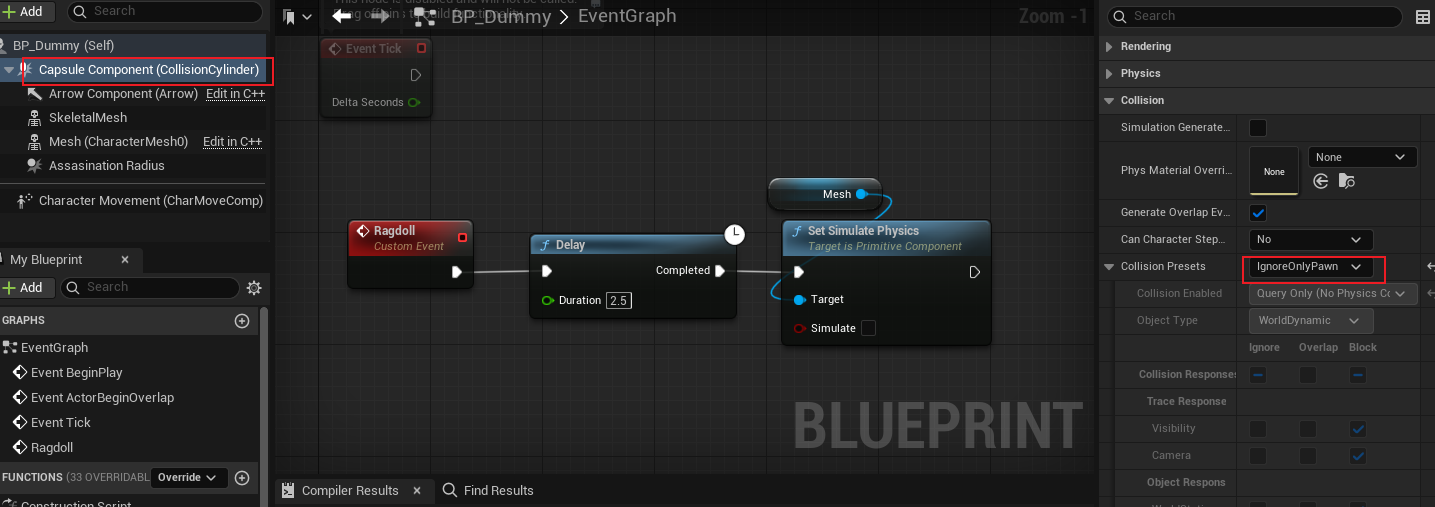Viewport: 1435px width, 507px height.
Task: Click the Event BeginPlay event icon
Action: (x=20, y=373)
